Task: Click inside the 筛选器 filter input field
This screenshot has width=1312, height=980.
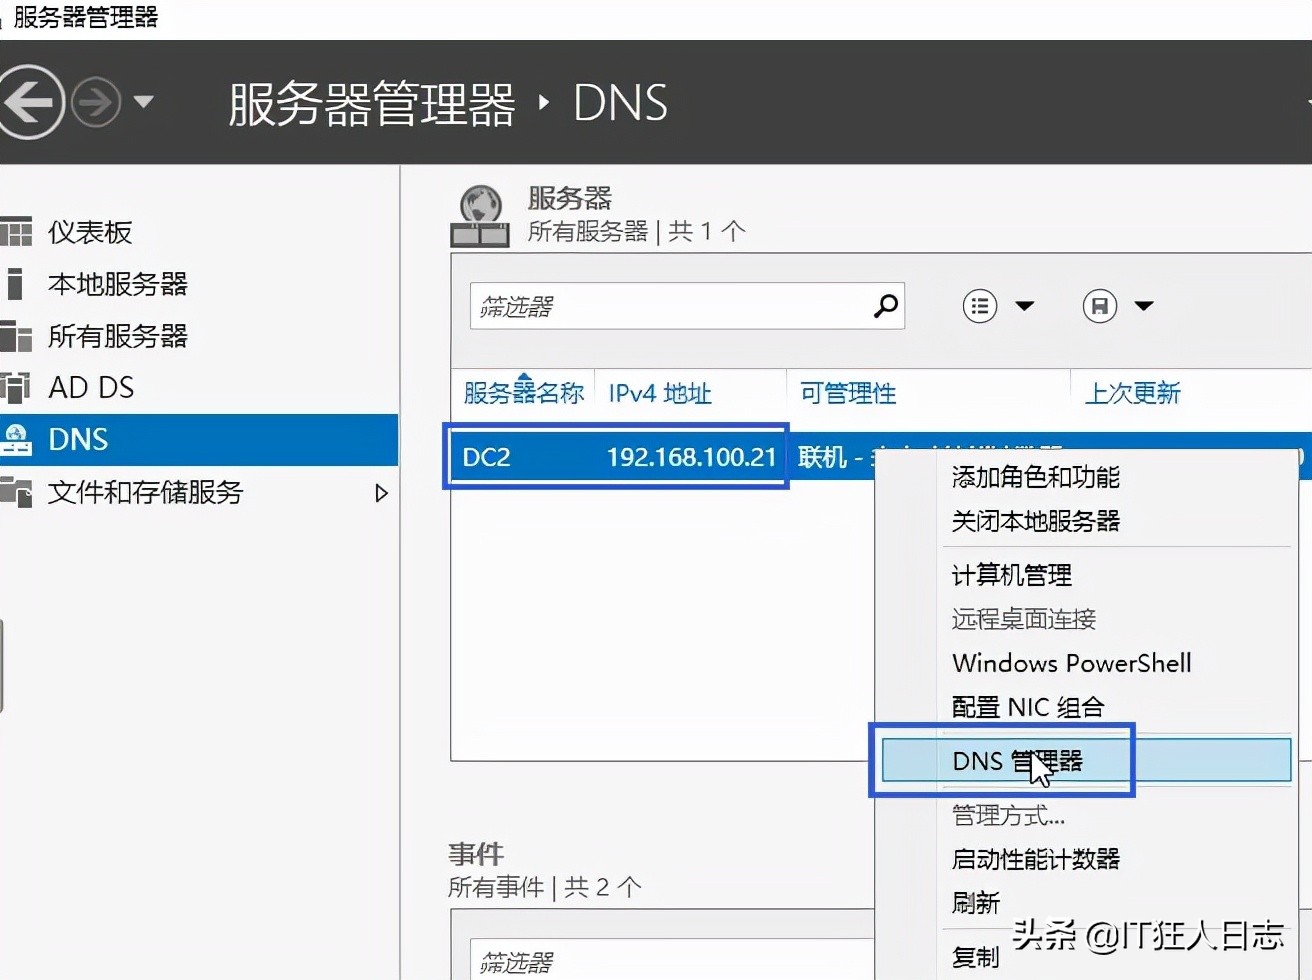Action: pyautogui.click(x=650, y=306)
